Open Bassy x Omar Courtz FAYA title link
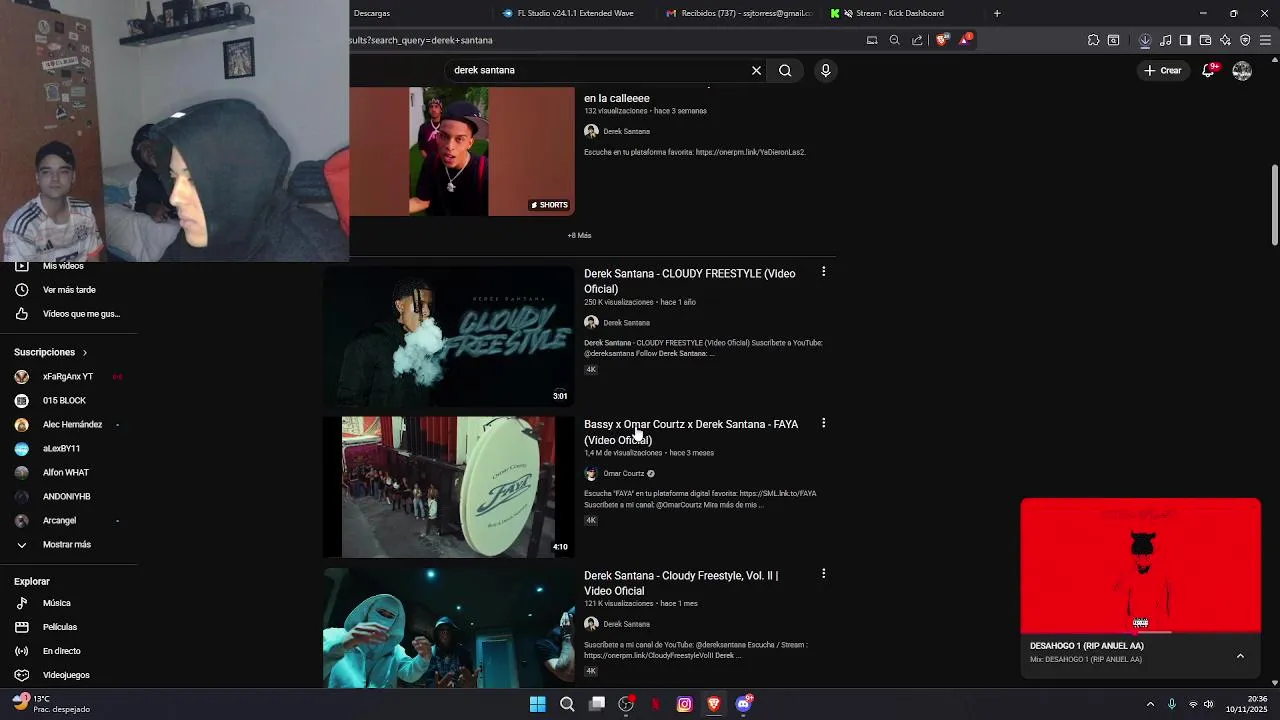Image resolution: width=1280 pixels, height=720 pixels. coord(691,432)
